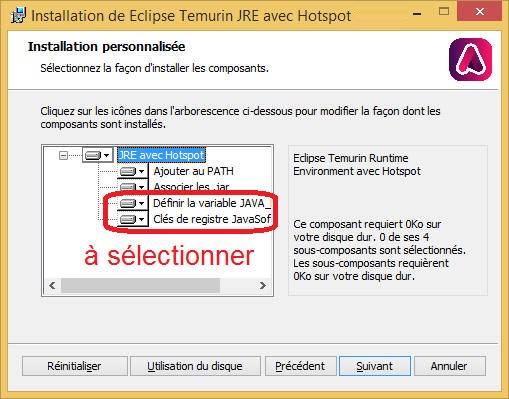Go back with the Précédent button
Screen dimensions: 509x399
tap(300, 366)
